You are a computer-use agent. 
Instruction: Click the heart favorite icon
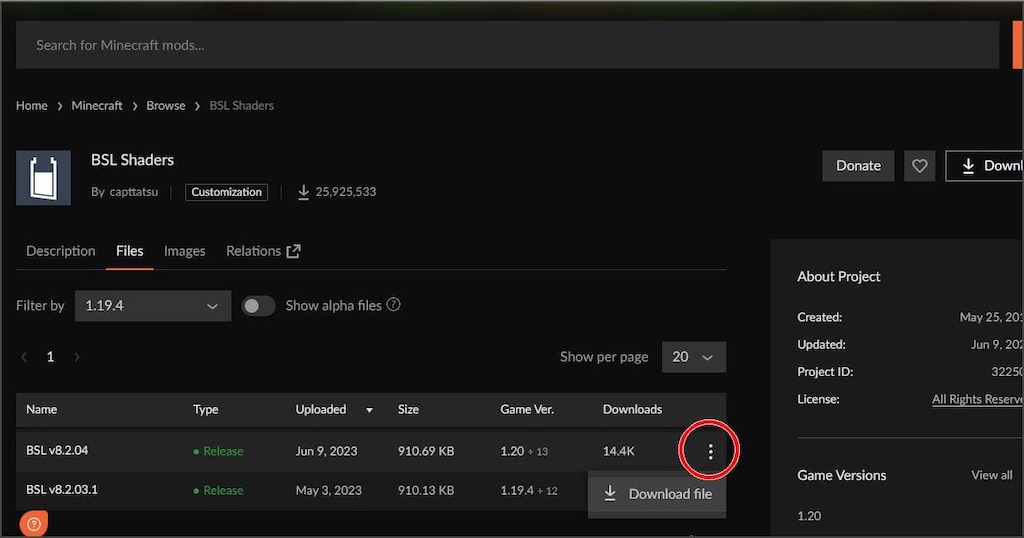click(920, 166)
